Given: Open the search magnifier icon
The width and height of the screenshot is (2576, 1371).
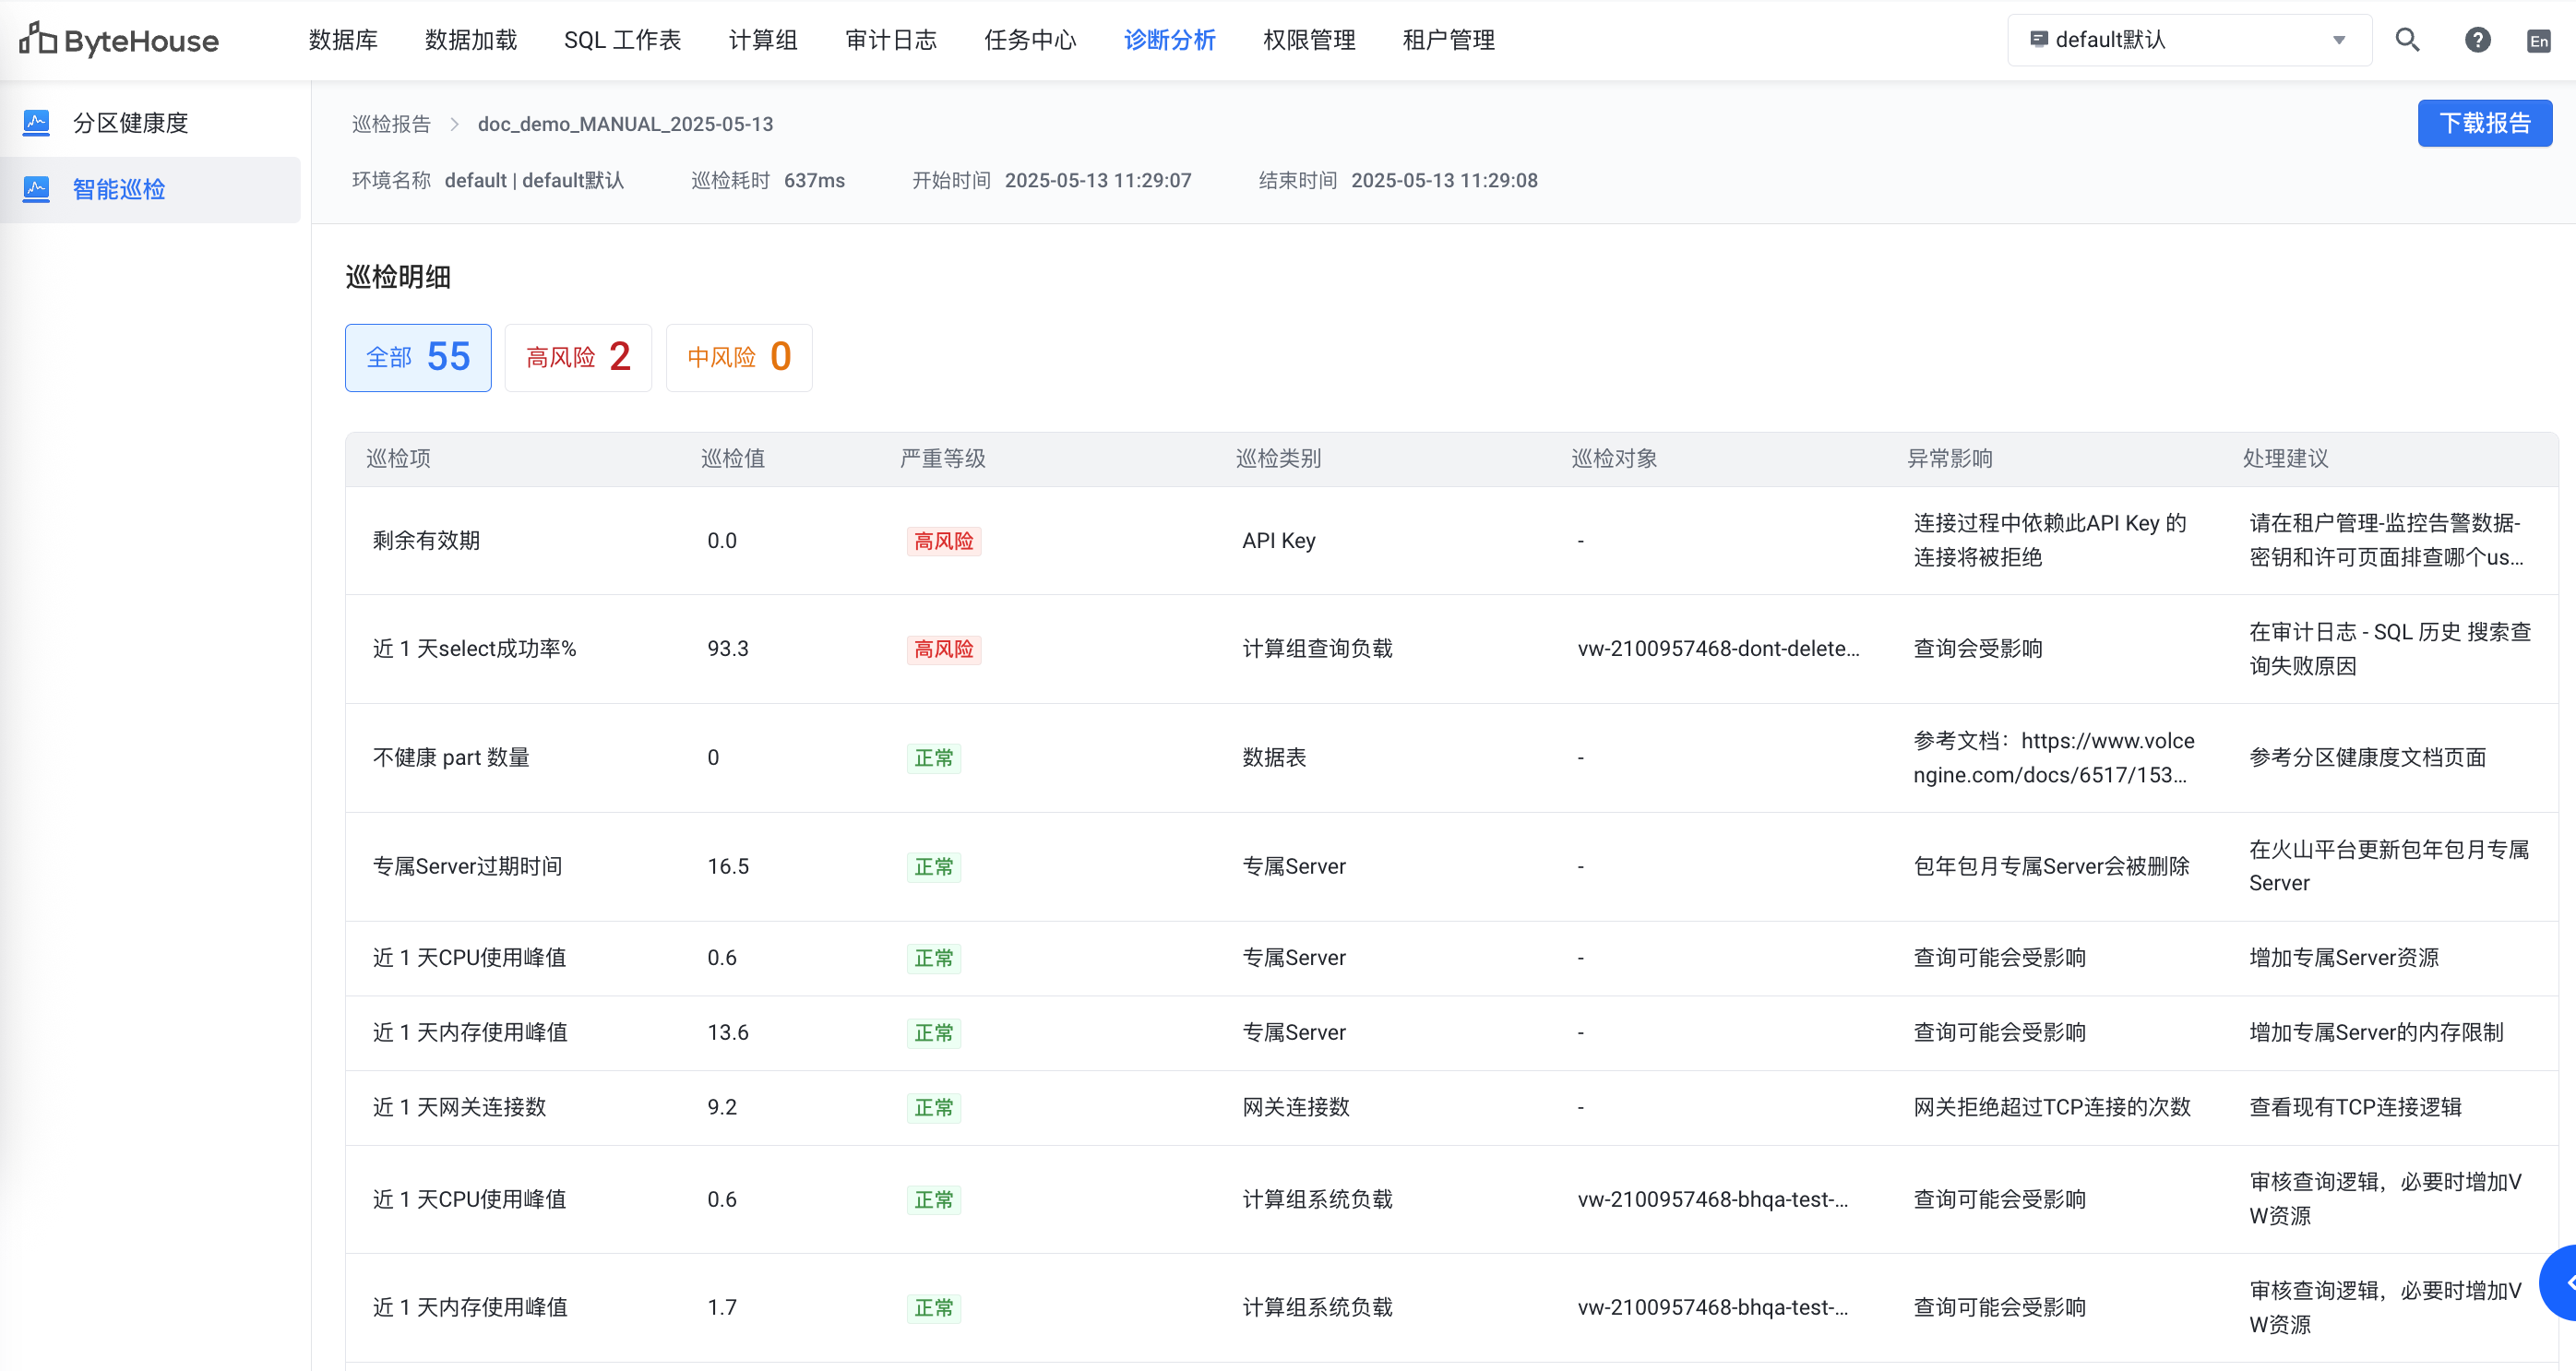Looking at the screenshot, I should [2408, 40].
